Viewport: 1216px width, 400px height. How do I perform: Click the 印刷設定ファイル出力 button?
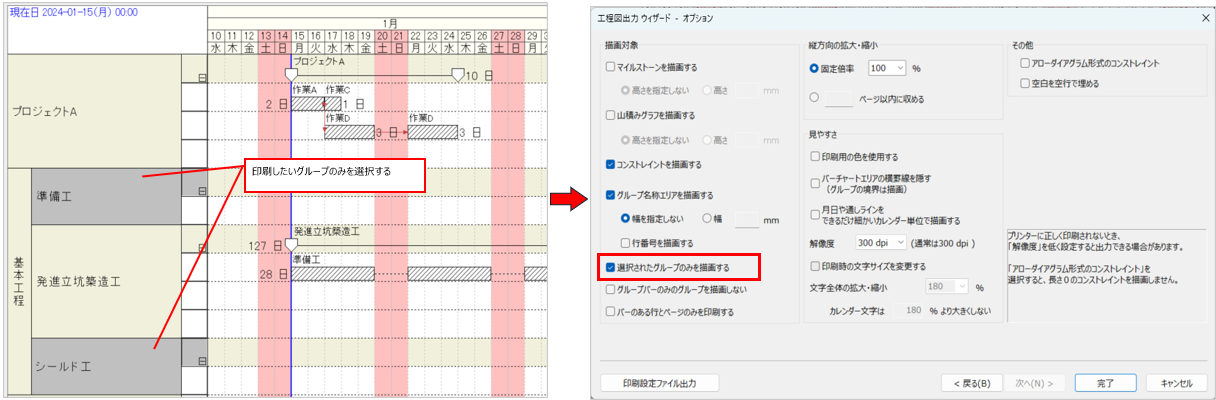(658, 383)
